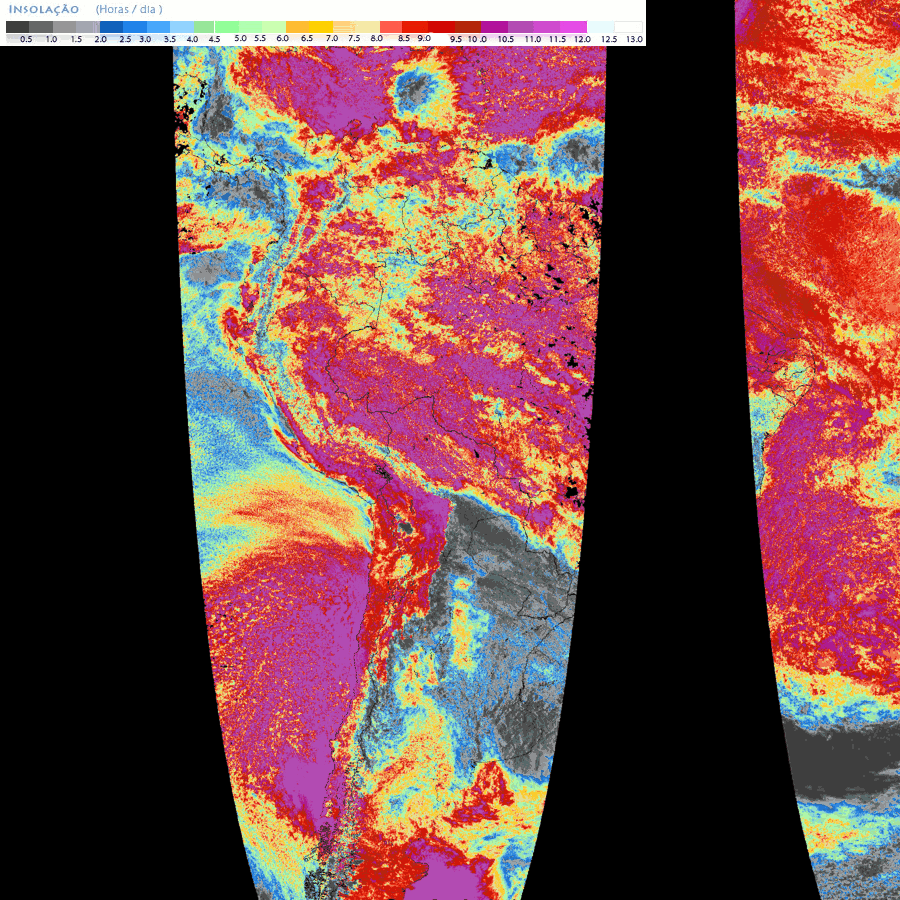Select the dark blue legend swatch for 2.5 hours
The image size is (900, 900).
tap(111, 27)
